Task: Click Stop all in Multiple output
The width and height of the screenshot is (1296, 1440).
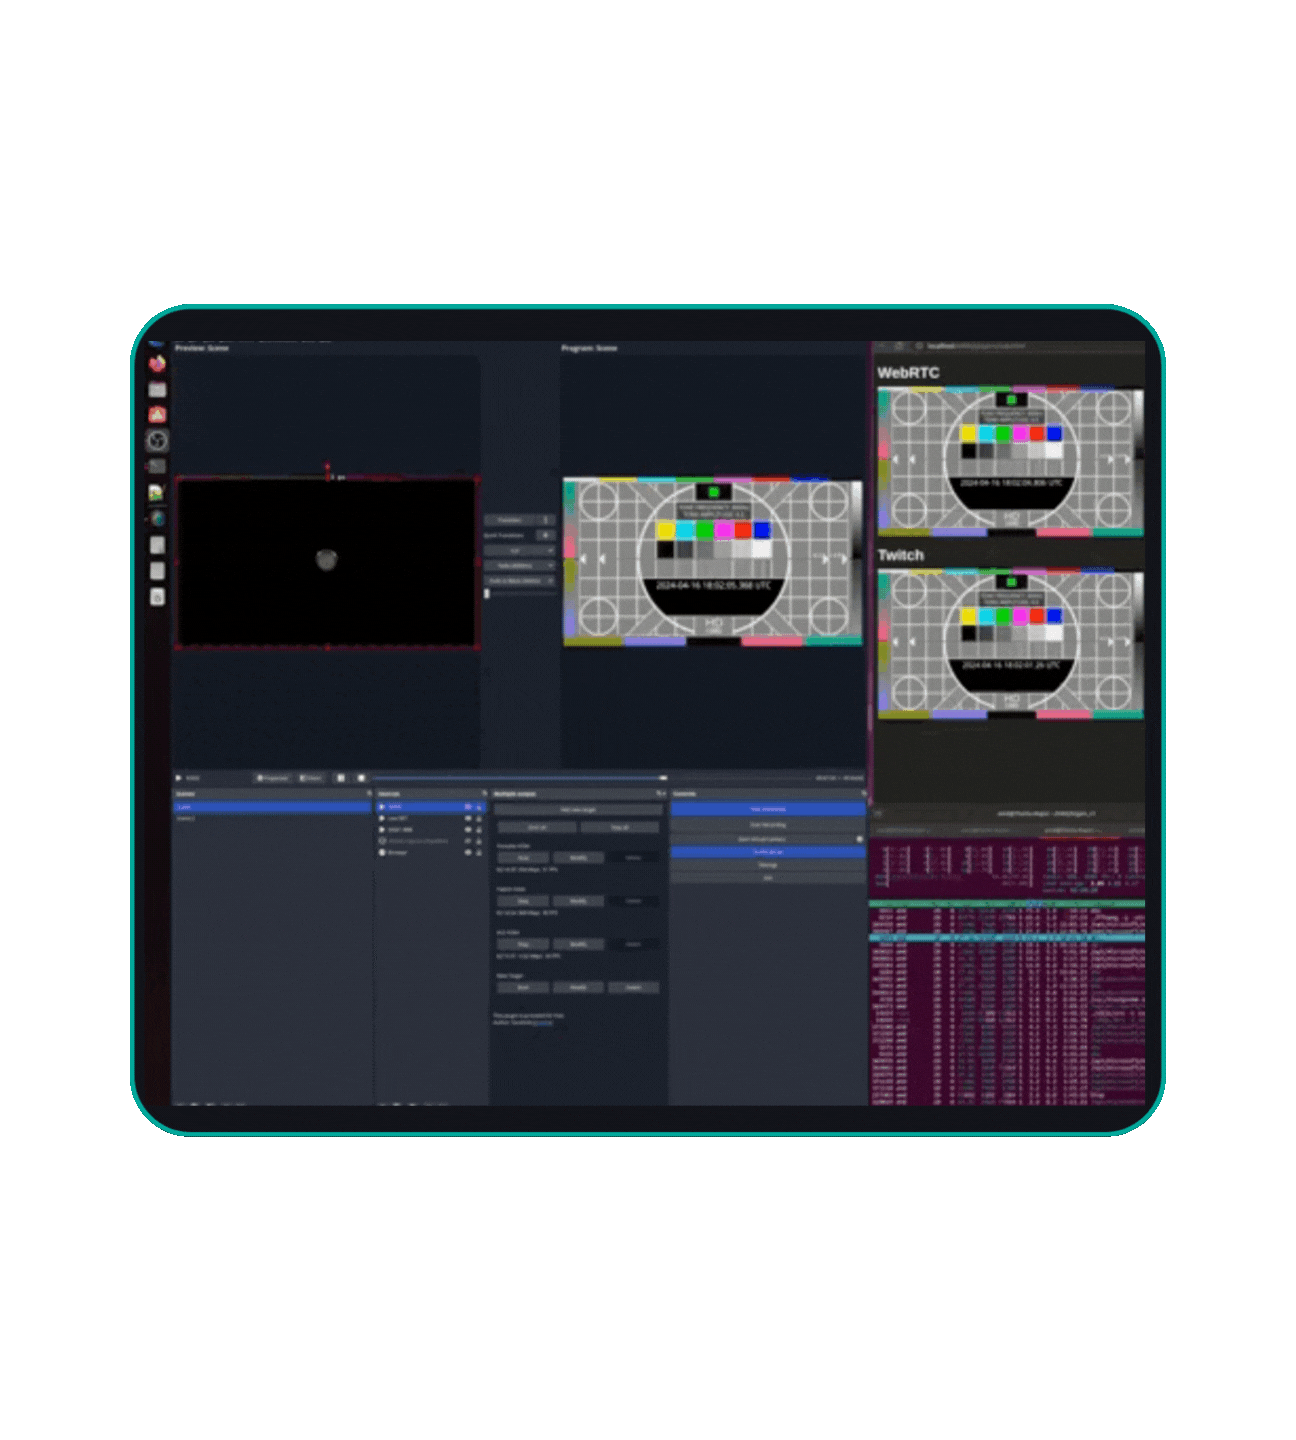Action: (620, 827)
